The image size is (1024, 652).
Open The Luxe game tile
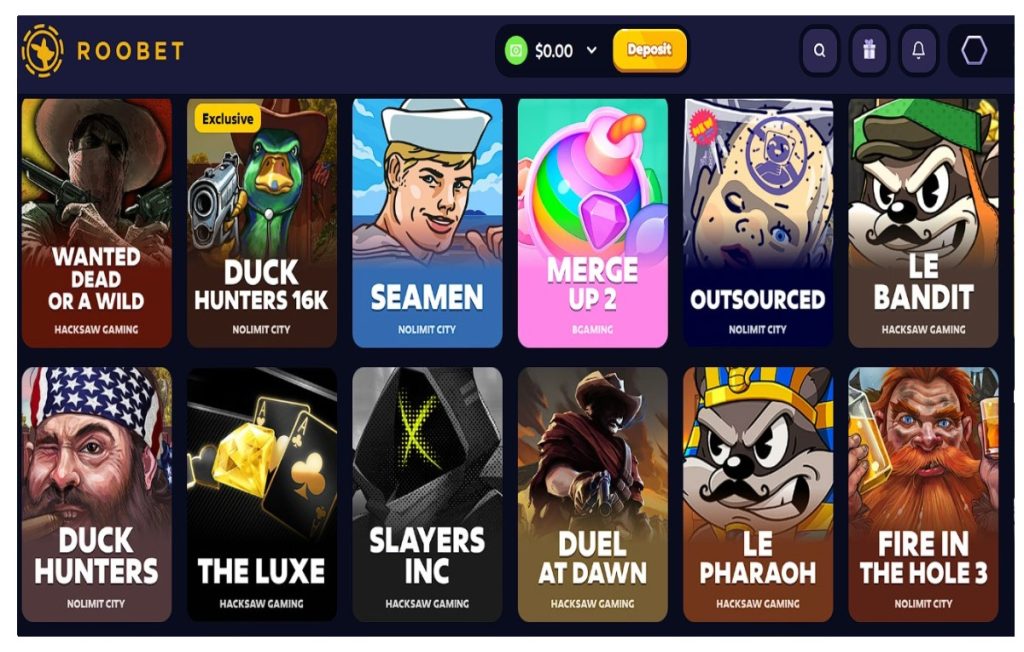pyautogui.click(x=262, y=495)
